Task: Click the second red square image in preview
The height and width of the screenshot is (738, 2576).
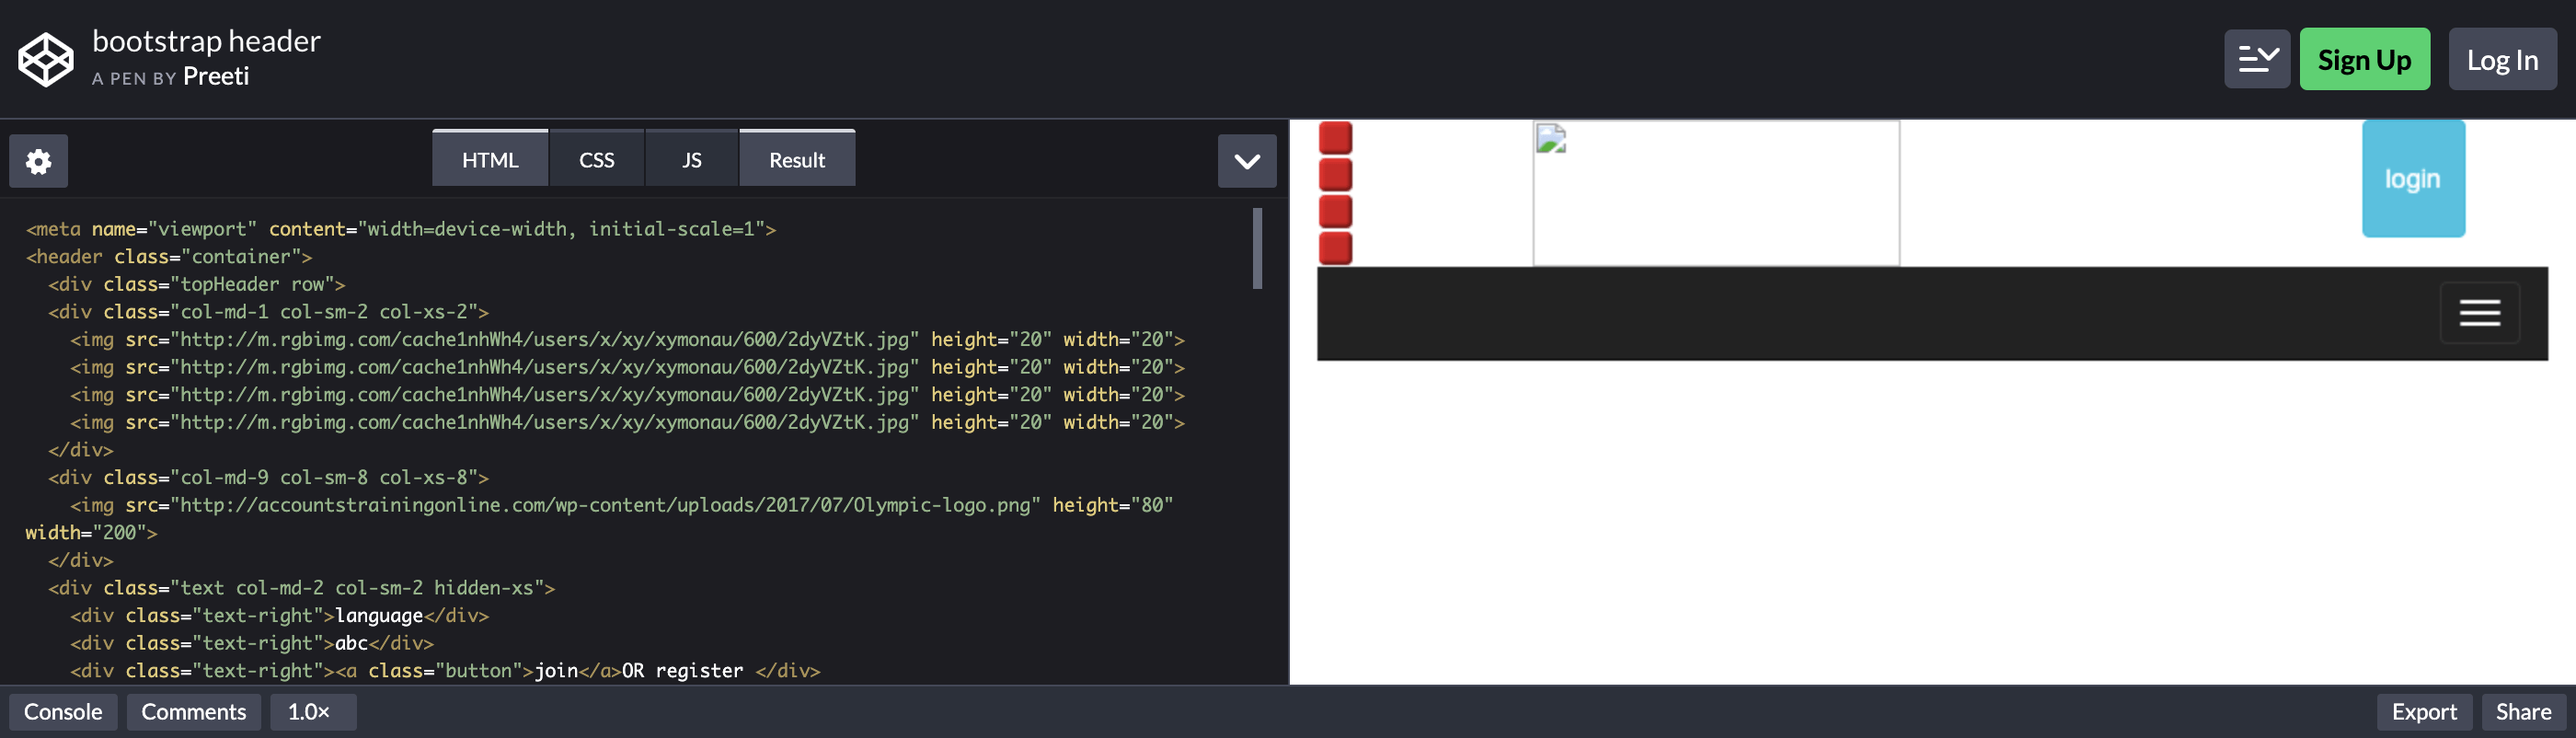Action: click(1336, 175)
